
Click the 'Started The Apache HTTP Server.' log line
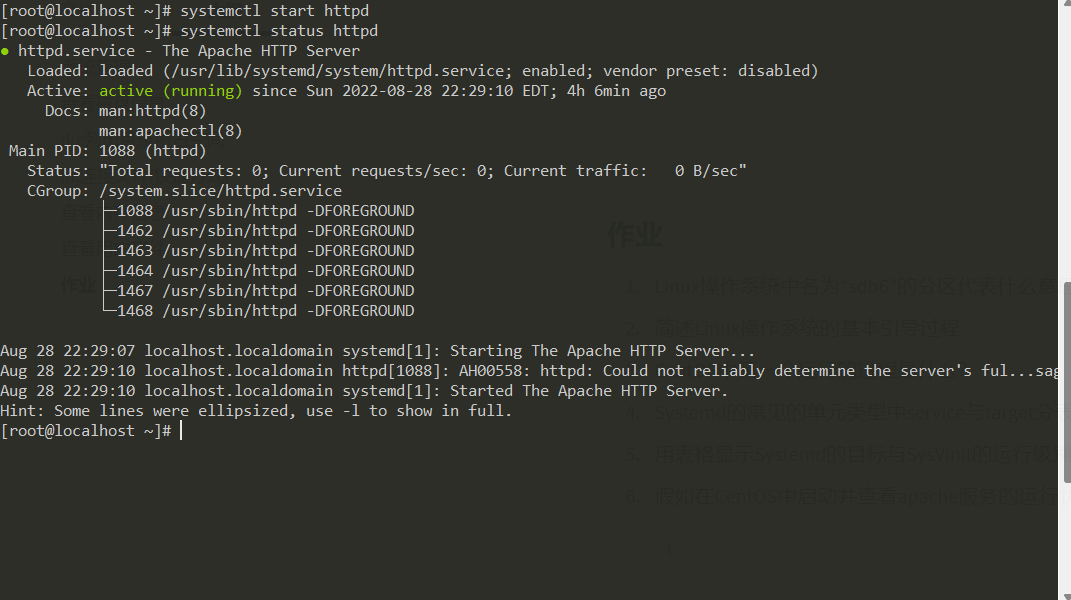coord(364,391)
